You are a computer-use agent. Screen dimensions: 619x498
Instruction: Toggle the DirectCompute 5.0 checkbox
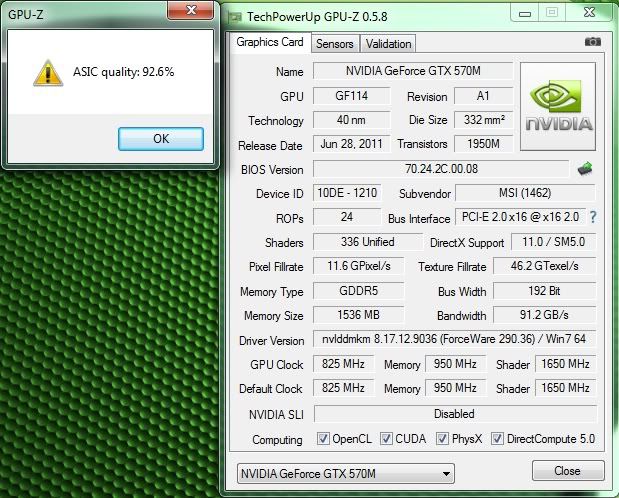[x=497, y=438]
